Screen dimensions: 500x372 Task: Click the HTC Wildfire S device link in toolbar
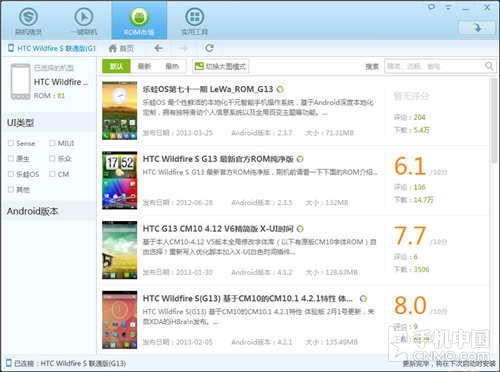pyautogui.click(x=52, y=48)
